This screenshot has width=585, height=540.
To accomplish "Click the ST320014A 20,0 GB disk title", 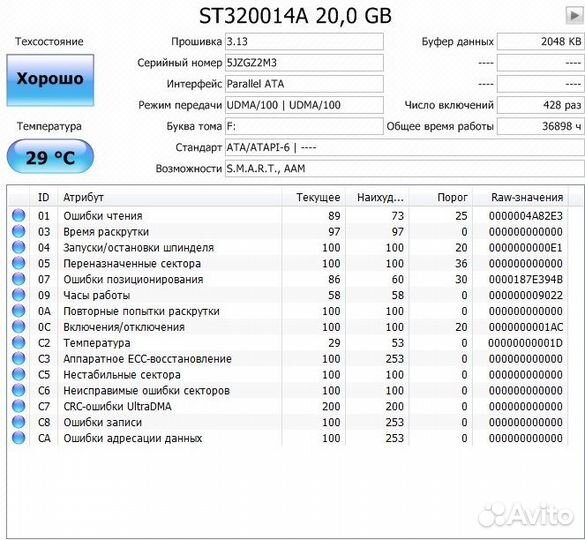I will (x=295, y=16).
